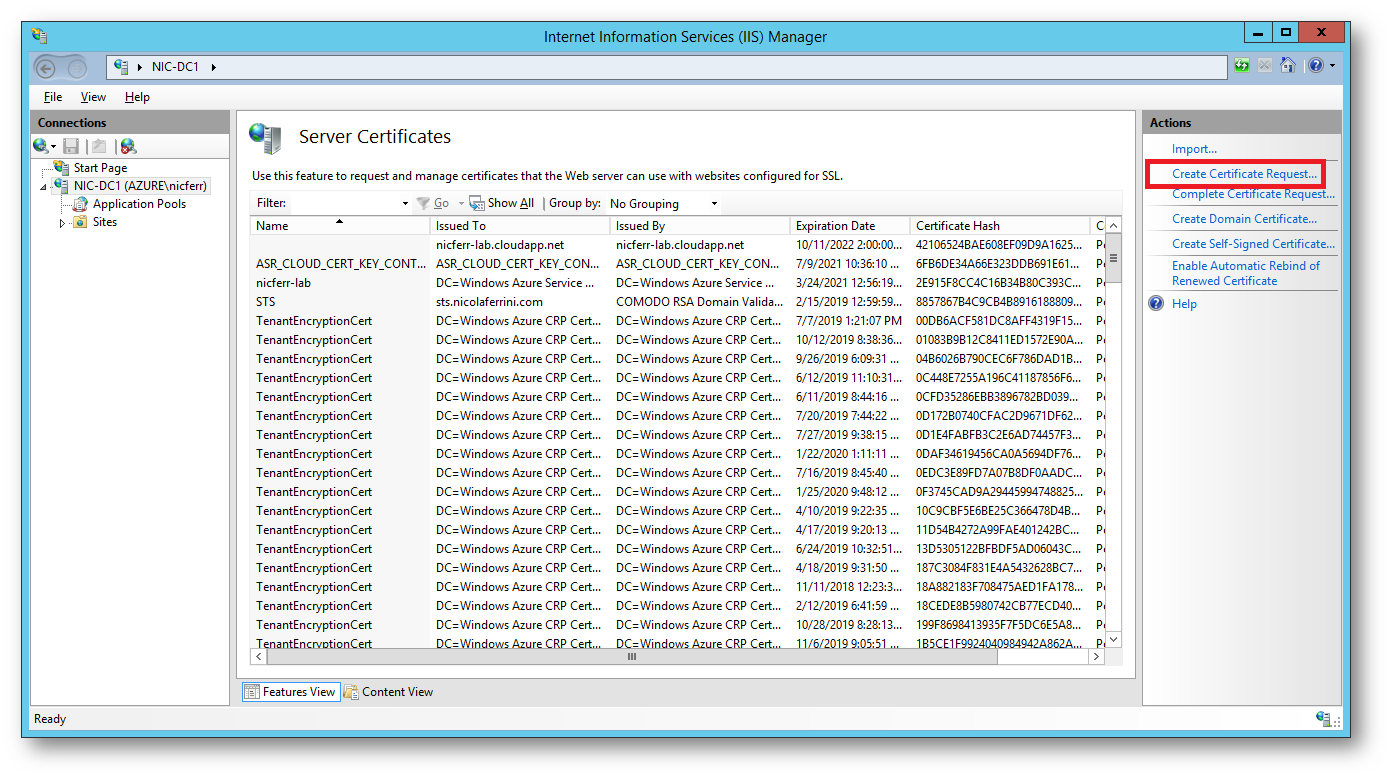Viewport: 1393px width, 780px height.
Task: Click the vertical scrollbar up arrow
Action: (1114, 226)
